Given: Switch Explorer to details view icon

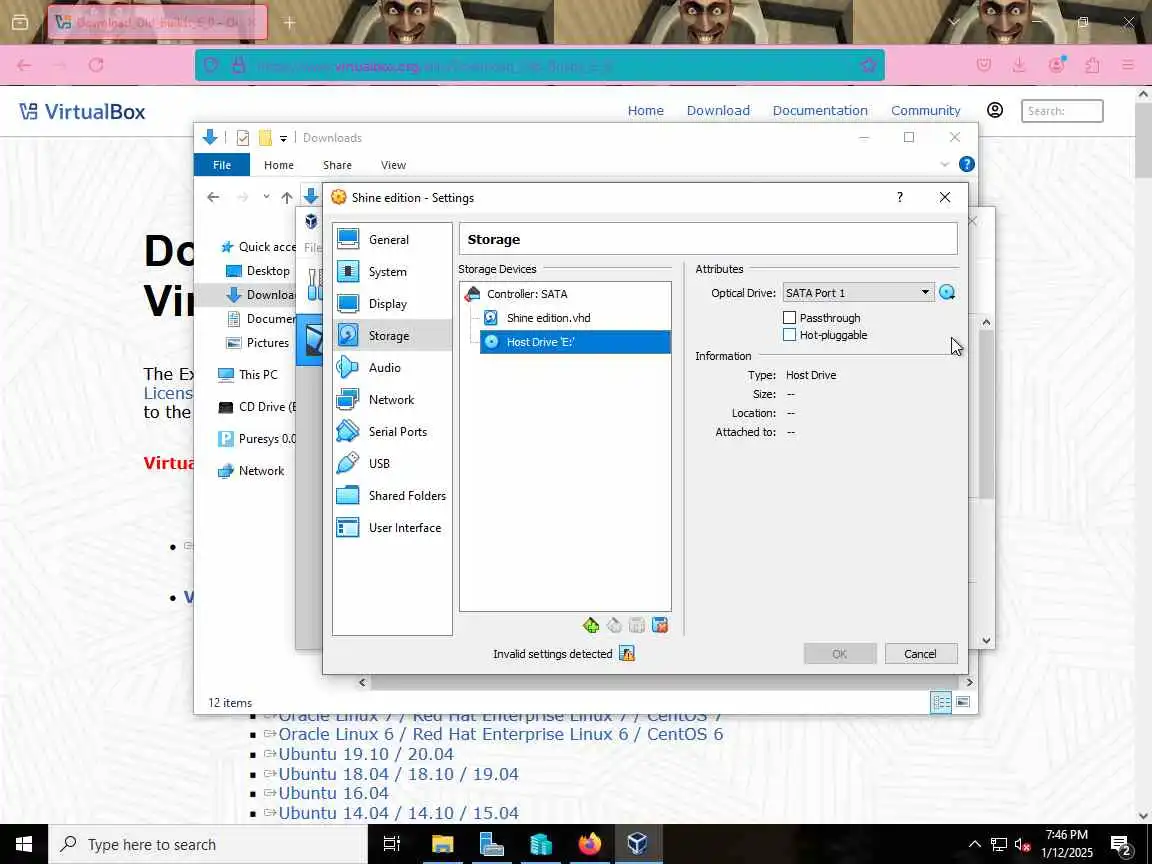Looking at the screenshot, I should [941, 702].
